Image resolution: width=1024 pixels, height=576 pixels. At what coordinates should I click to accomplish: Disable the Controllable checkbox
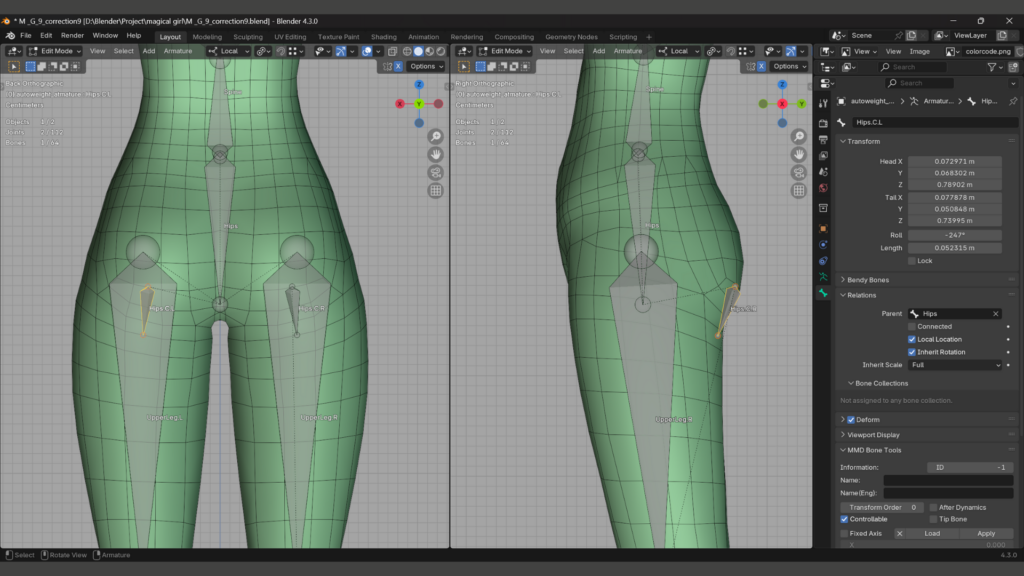coord(845,520)
